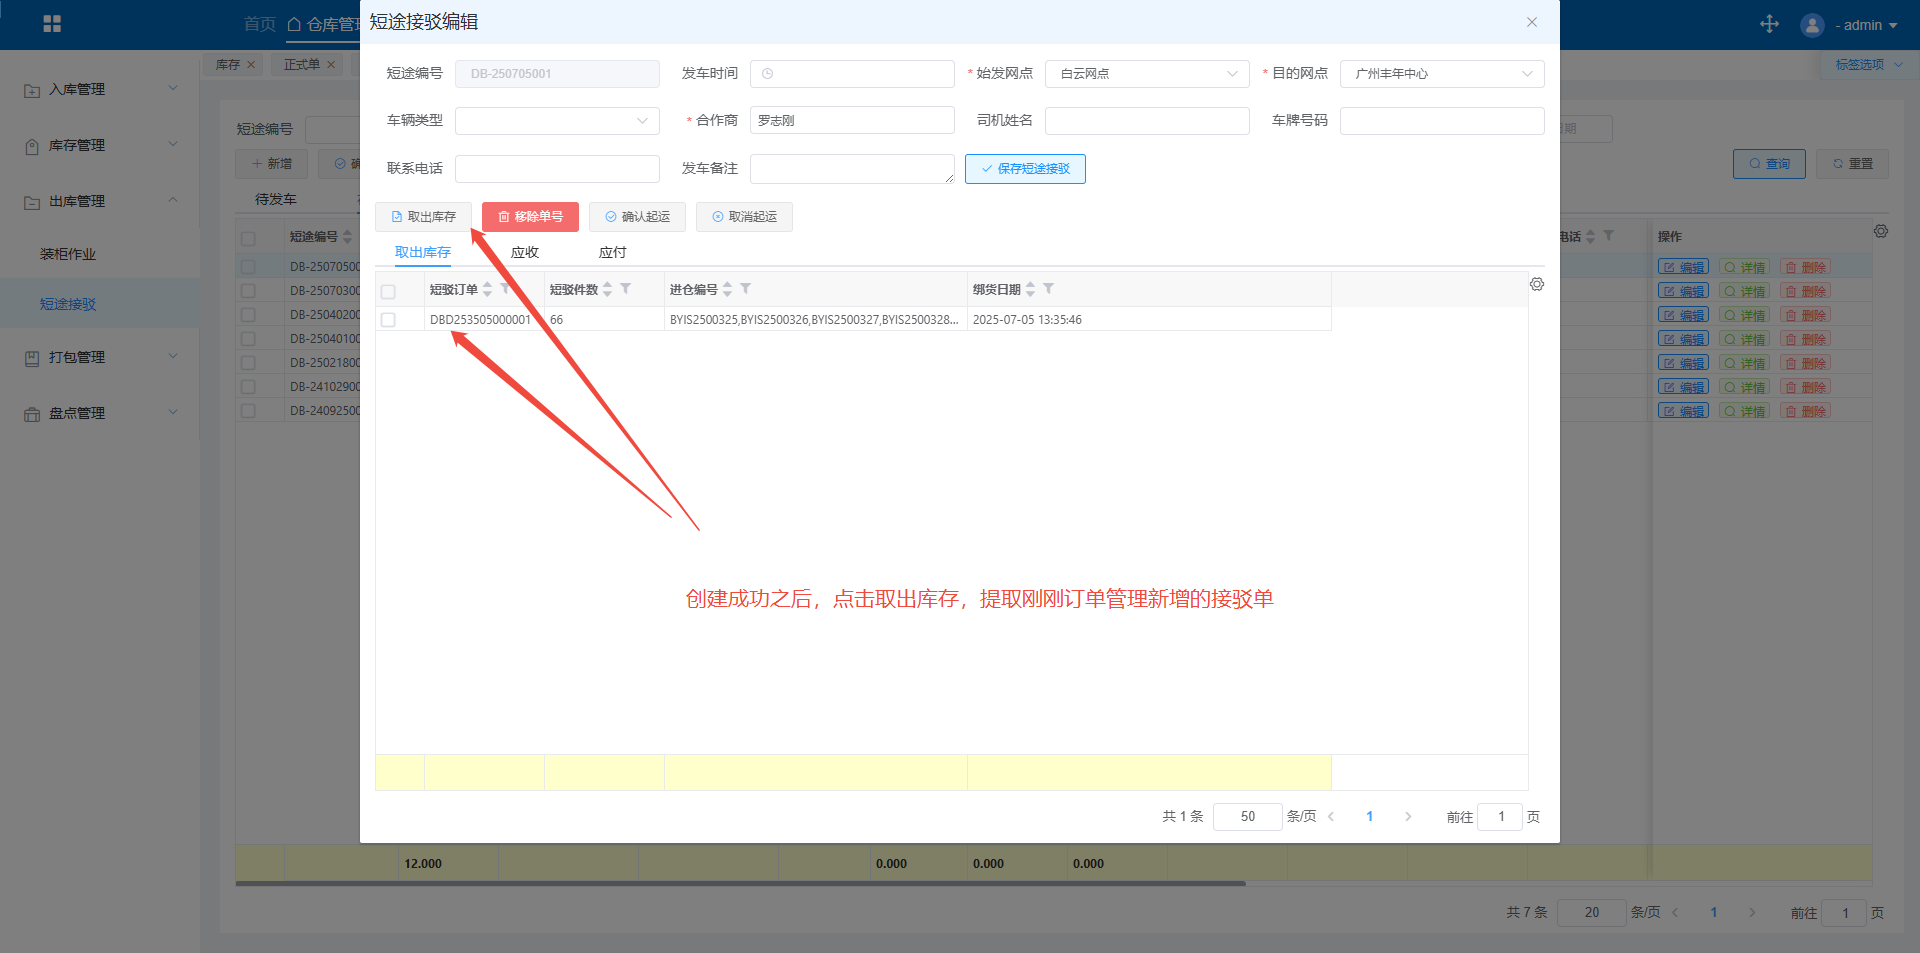
Task: Expand the 车辆类型 dropdown
Action: 556,121
